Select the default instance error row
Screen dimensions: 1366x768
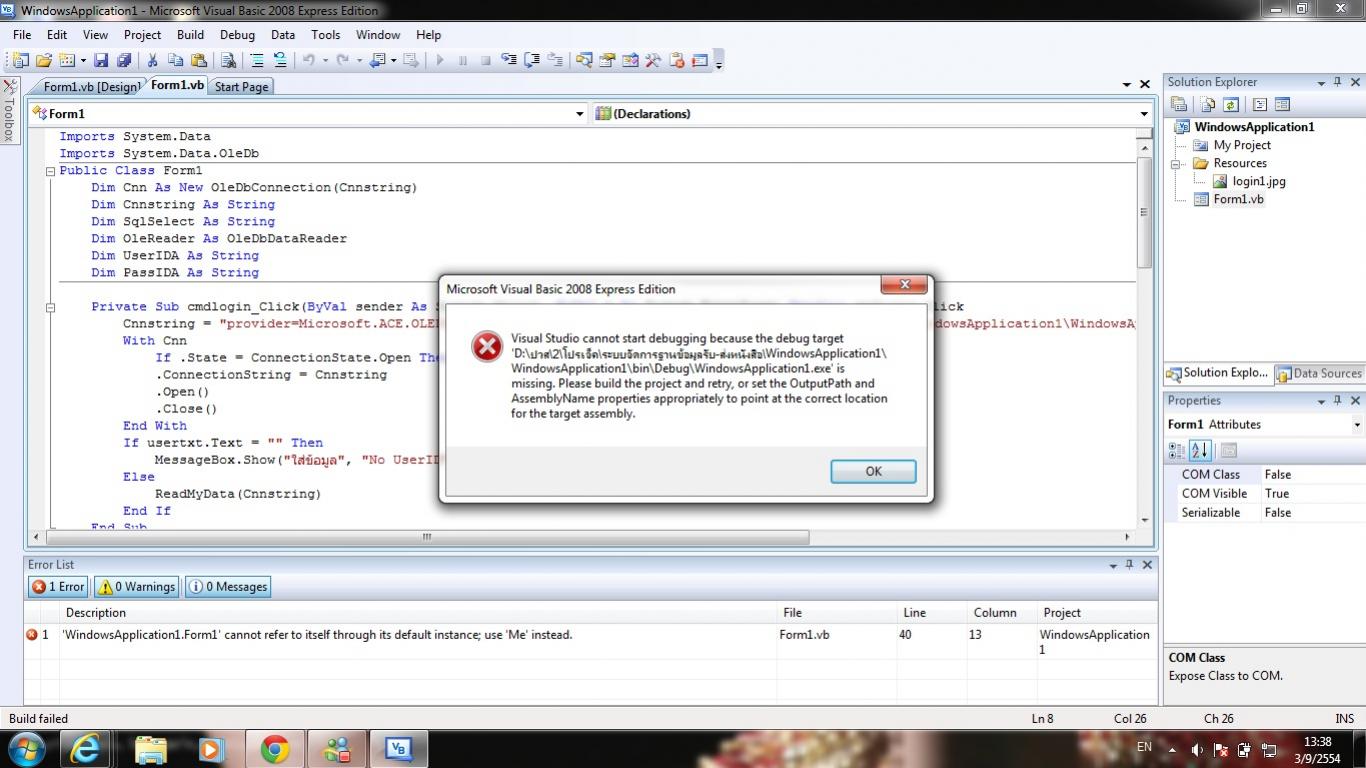pos(590,641)
